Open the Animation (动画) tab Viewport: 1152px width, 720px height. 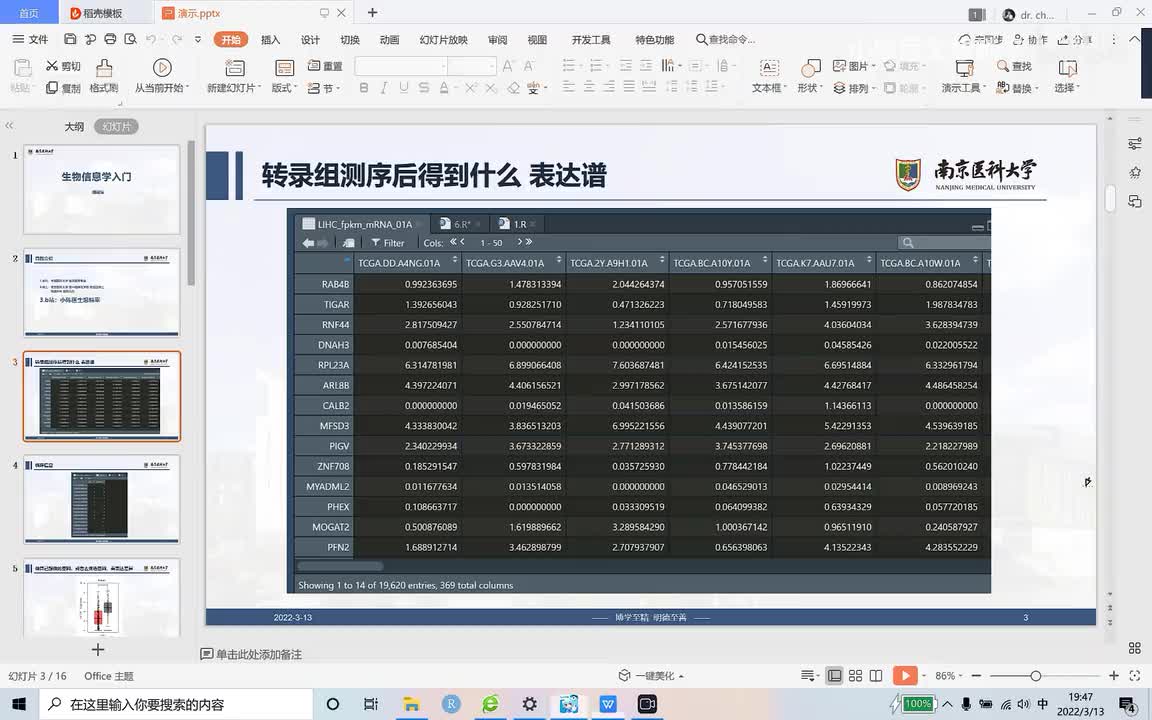point(389,40)
